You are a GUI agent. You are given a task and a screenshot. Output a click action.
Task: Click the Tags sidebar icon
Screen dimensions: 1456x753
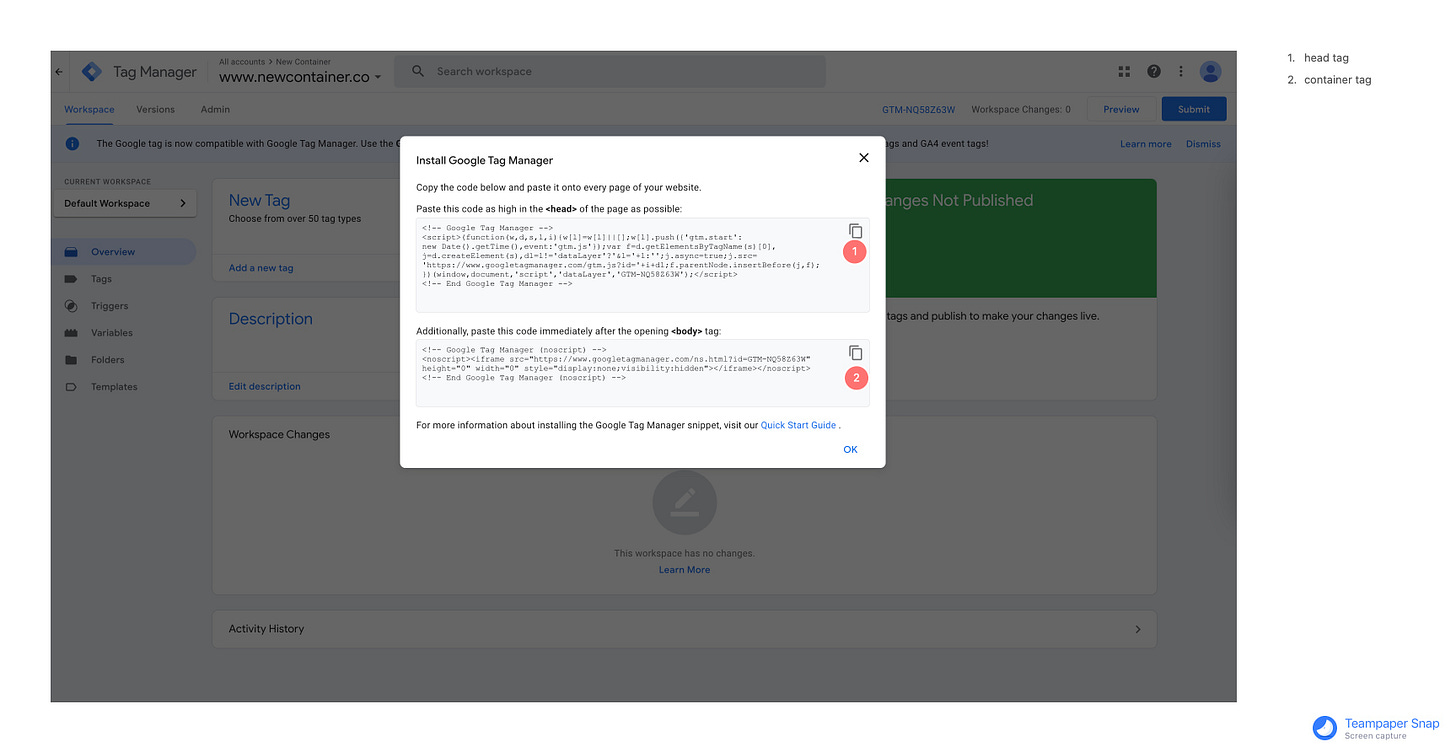point(71,279)
